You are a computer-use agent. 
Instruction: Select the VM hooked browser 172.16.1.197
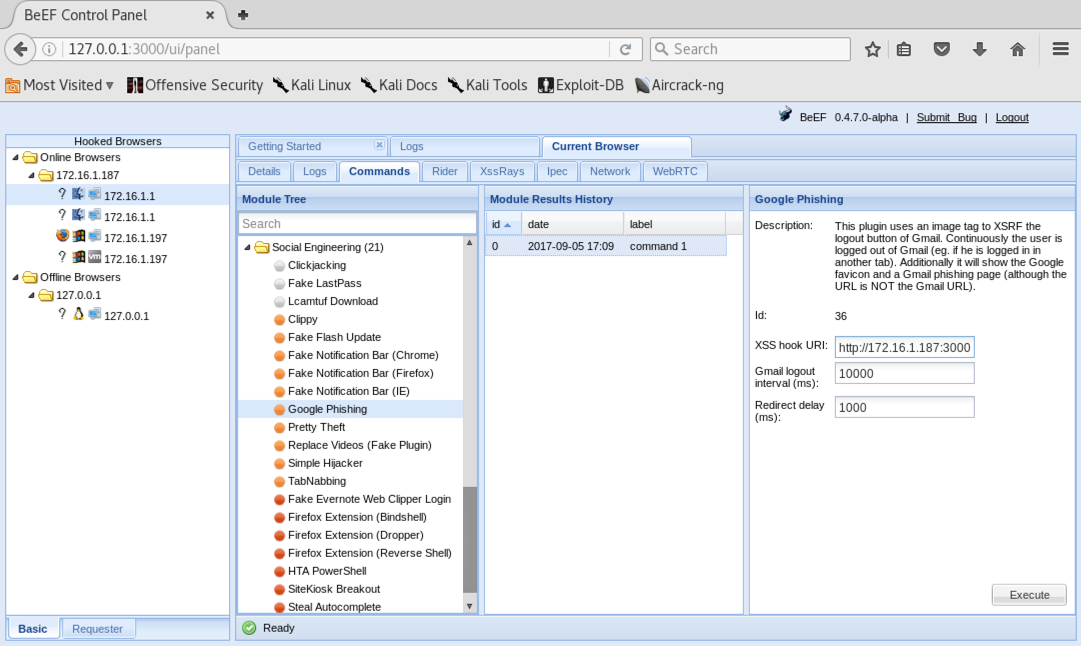pyautogui.click(x=117, y=259)
